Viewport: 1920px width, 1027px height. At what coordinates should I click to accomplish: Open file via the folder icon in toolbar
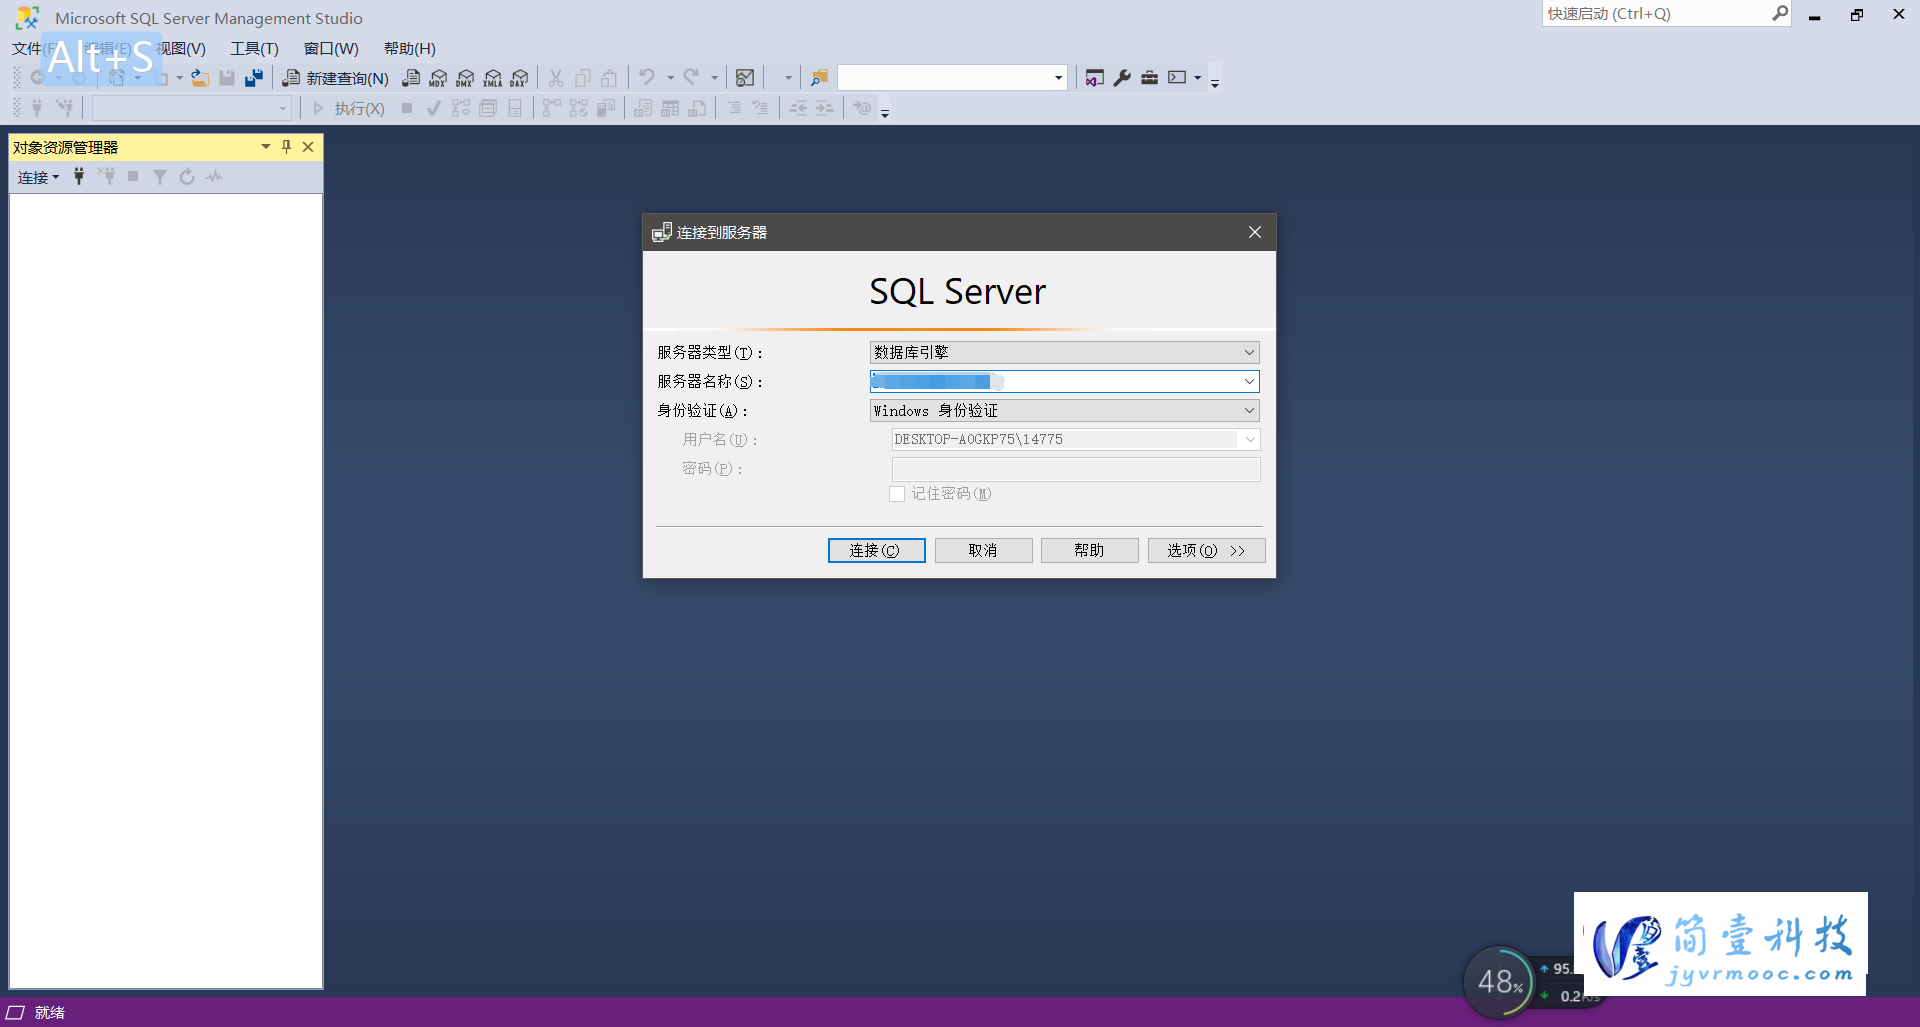pos(200,78)
